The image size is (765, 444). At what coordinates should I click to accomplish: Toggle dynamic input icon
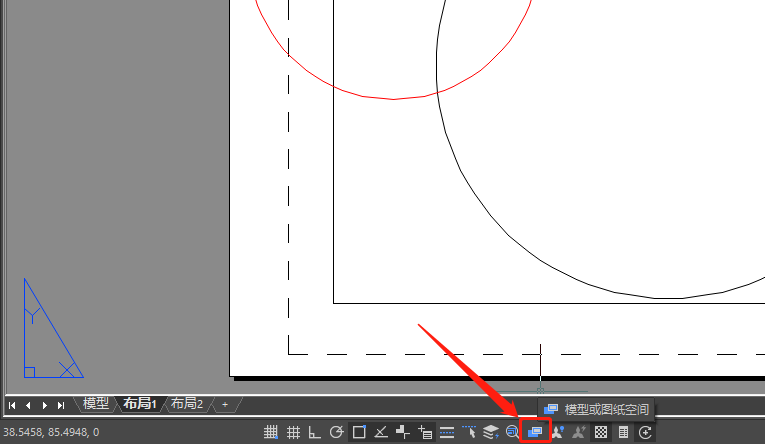pos(425,432)
